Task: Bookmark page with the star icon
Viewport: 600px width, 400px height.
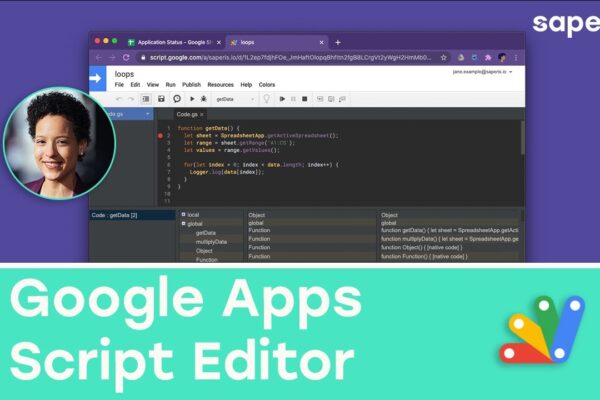Action: click(x=443, y=57)
